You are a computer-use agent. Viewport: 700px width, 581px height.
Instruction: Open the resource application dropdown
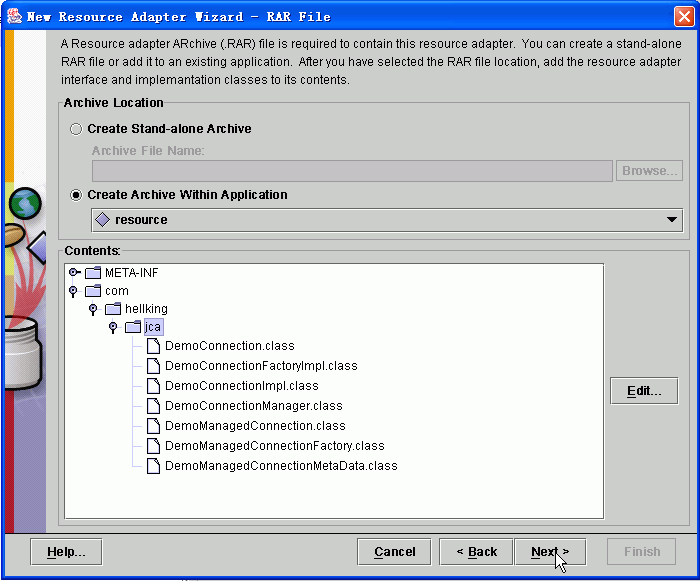click(x=387, y=220)
